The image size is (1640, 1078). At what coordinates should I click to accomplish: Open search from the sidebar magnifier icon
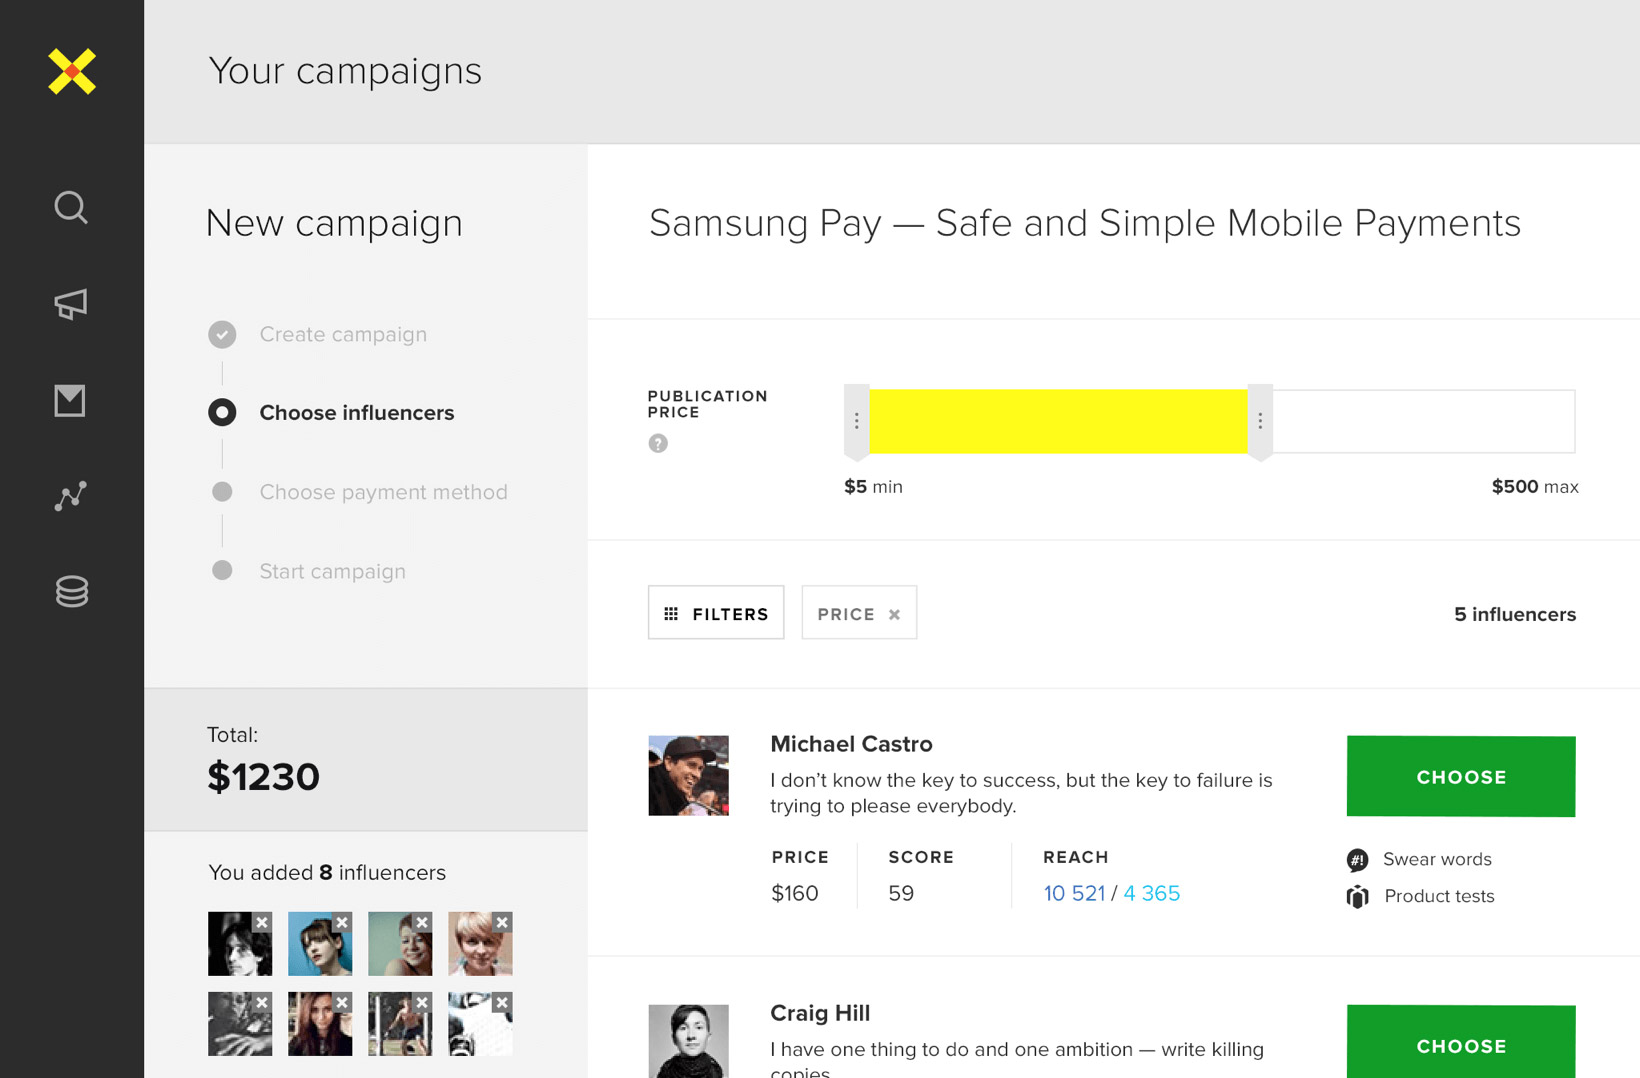click(x=71, y=208)
